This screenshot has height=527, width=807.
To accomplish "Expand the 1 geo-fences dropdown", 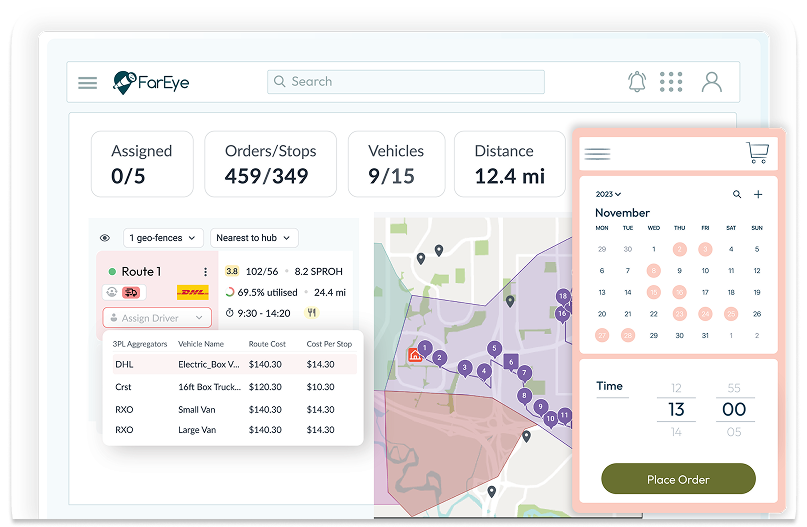I will [164, 238].
